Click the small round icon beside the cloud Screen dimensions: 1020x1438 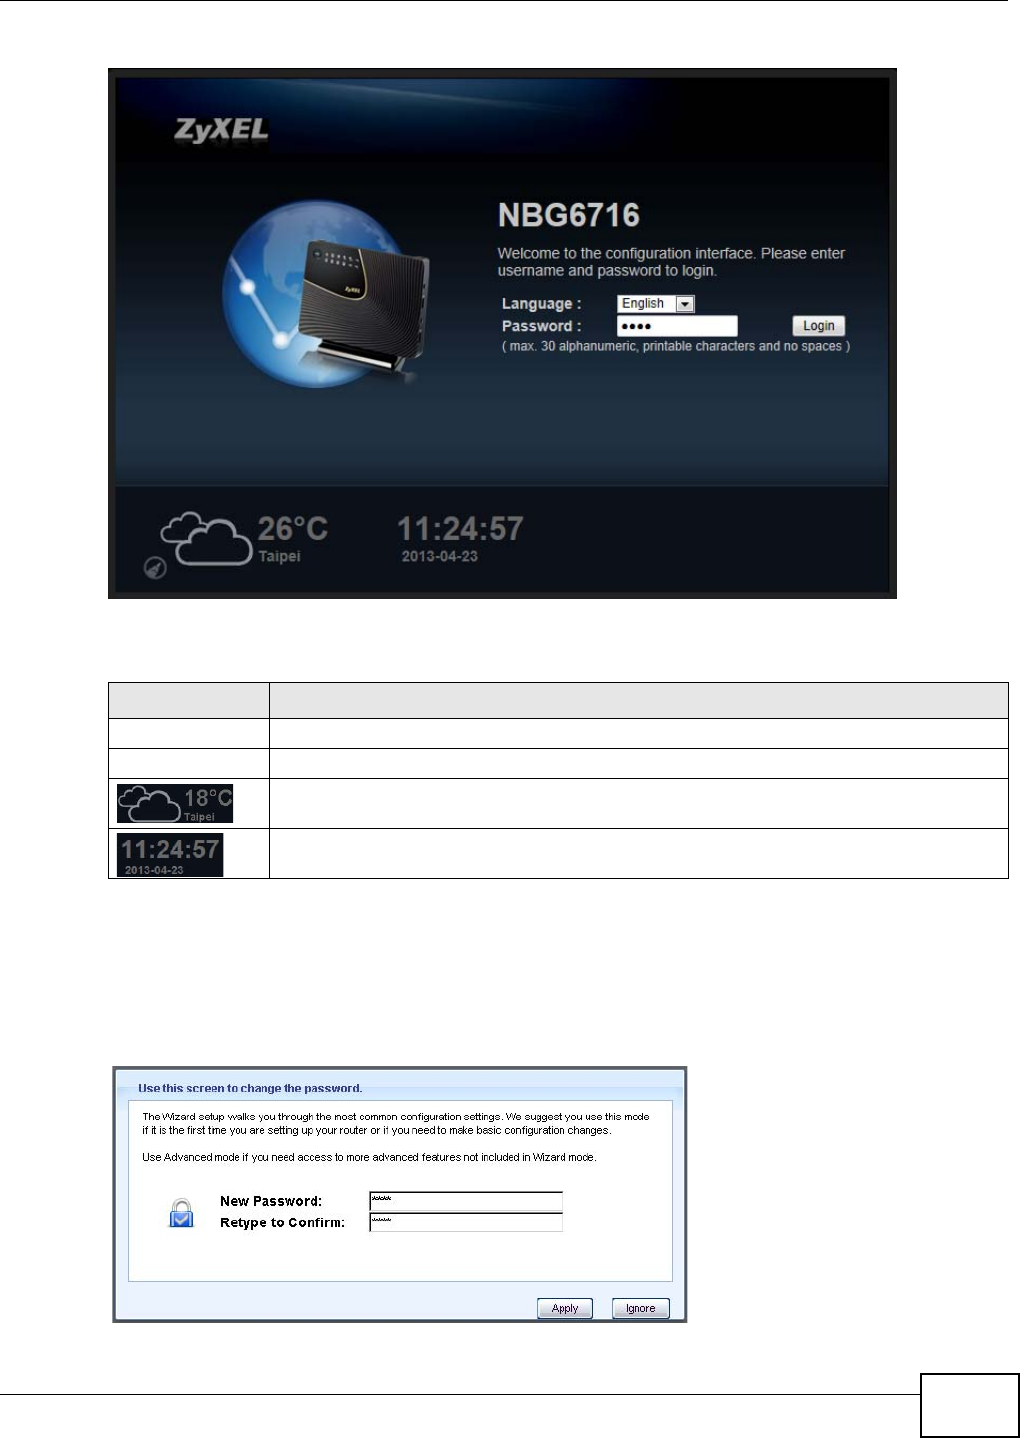coord(155,569)
